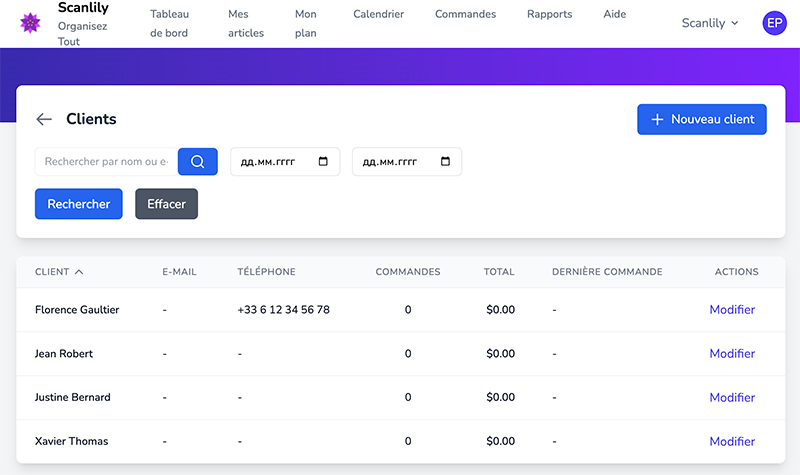Screen dimensions: 800x475
Task: Open the Mon plan page
Action: (306, 23)
